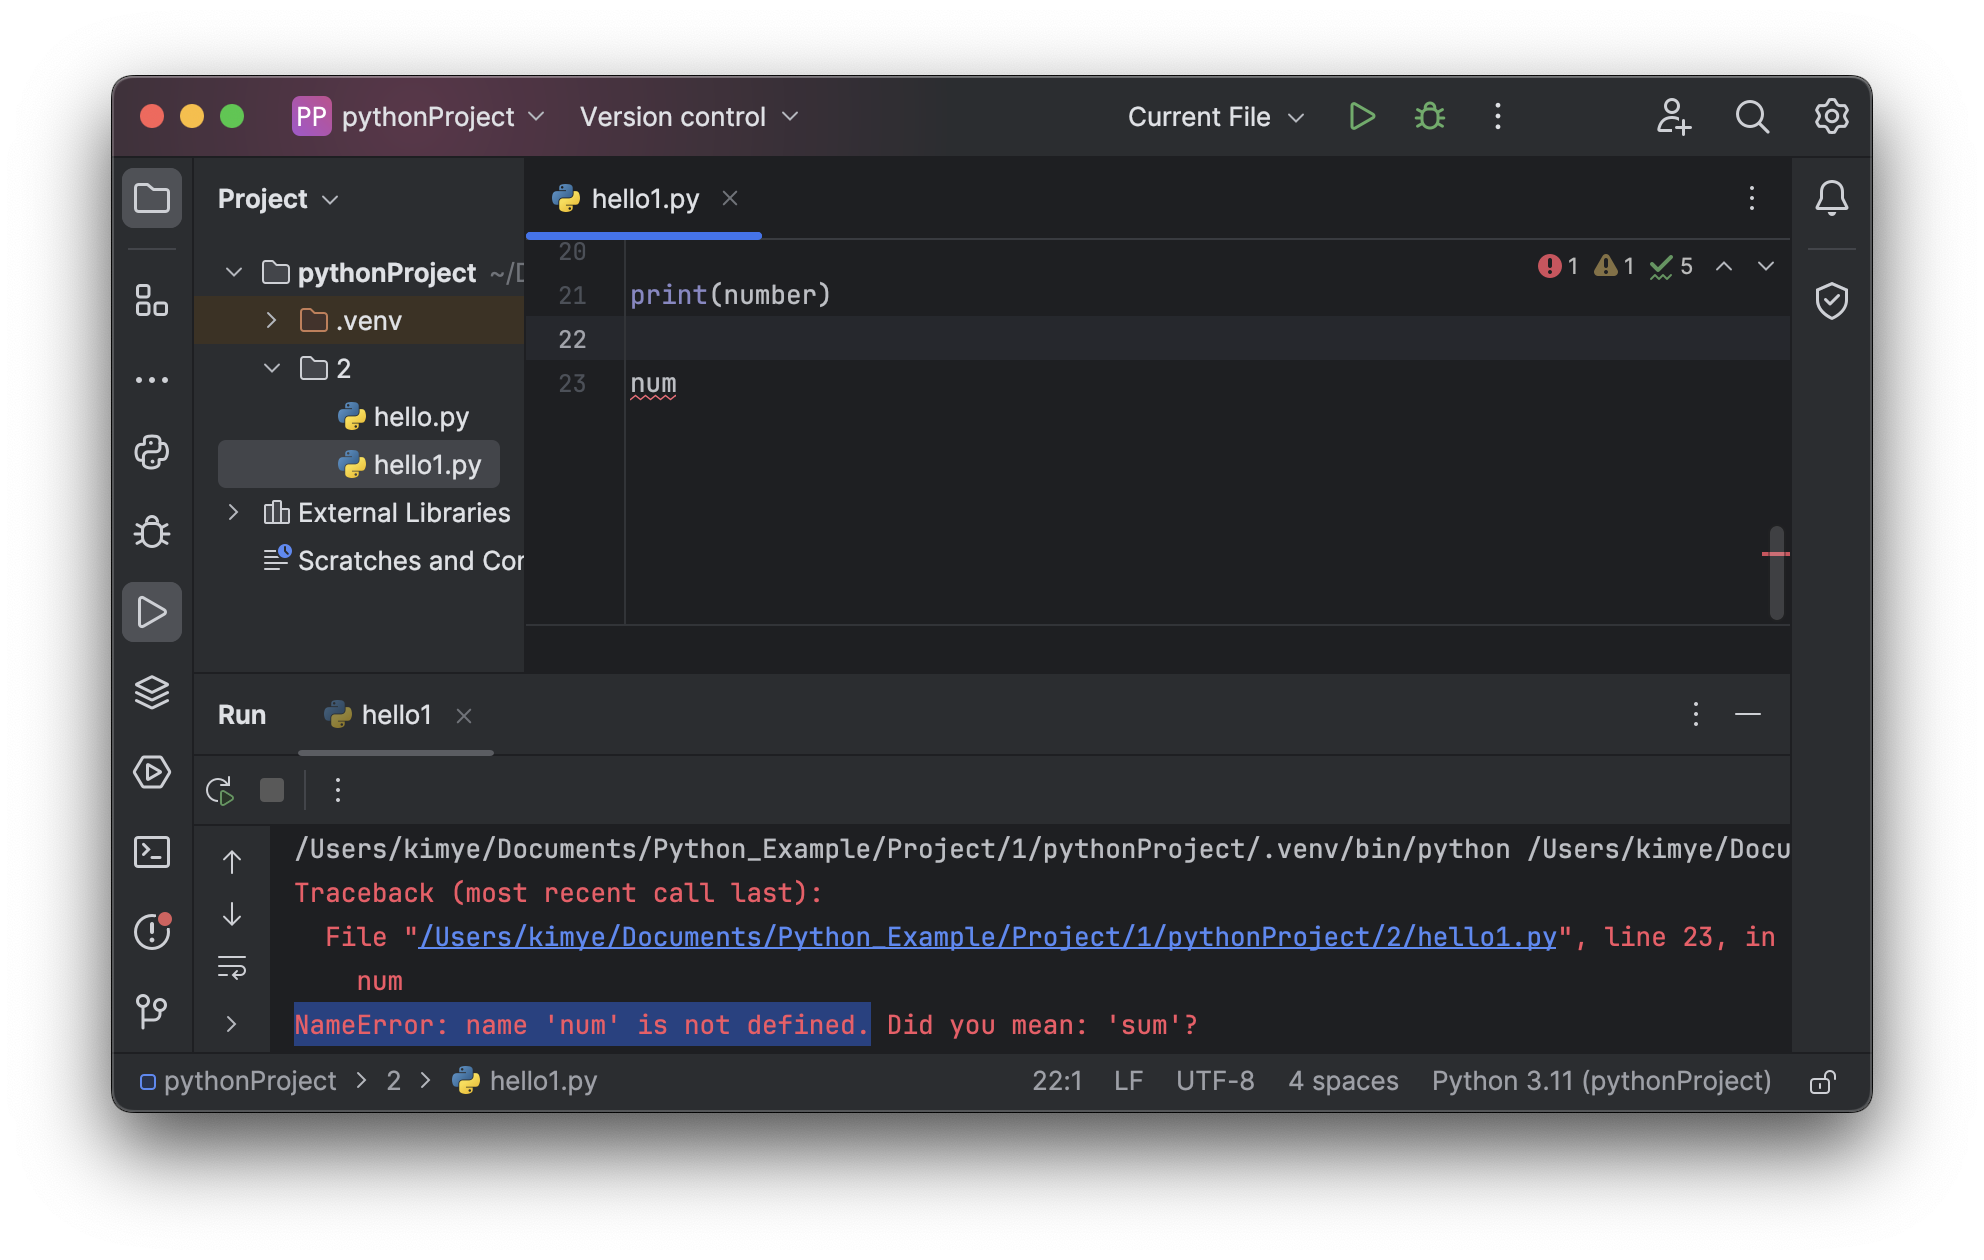The image size is (1984, 1260).
Task: Click the Python 3.11 interpreter in the status bar
Action: tap(1601, 1081)
